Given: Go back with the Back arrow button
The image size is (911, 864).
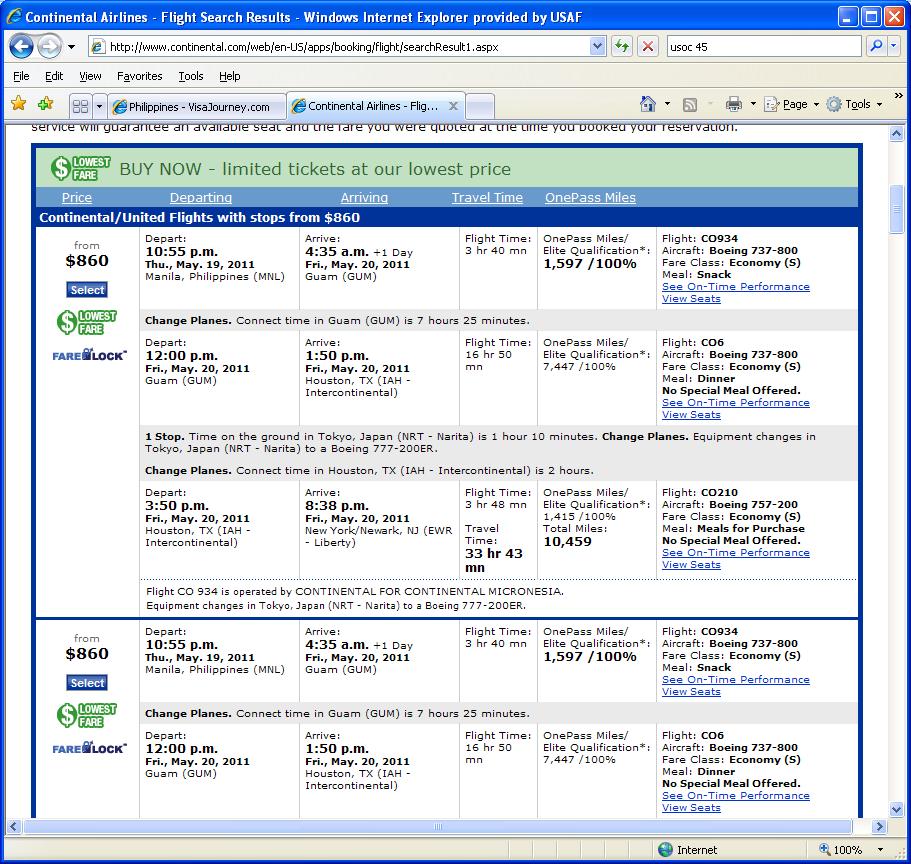Looking at the screenshot, I should click(x=21, y=46).
